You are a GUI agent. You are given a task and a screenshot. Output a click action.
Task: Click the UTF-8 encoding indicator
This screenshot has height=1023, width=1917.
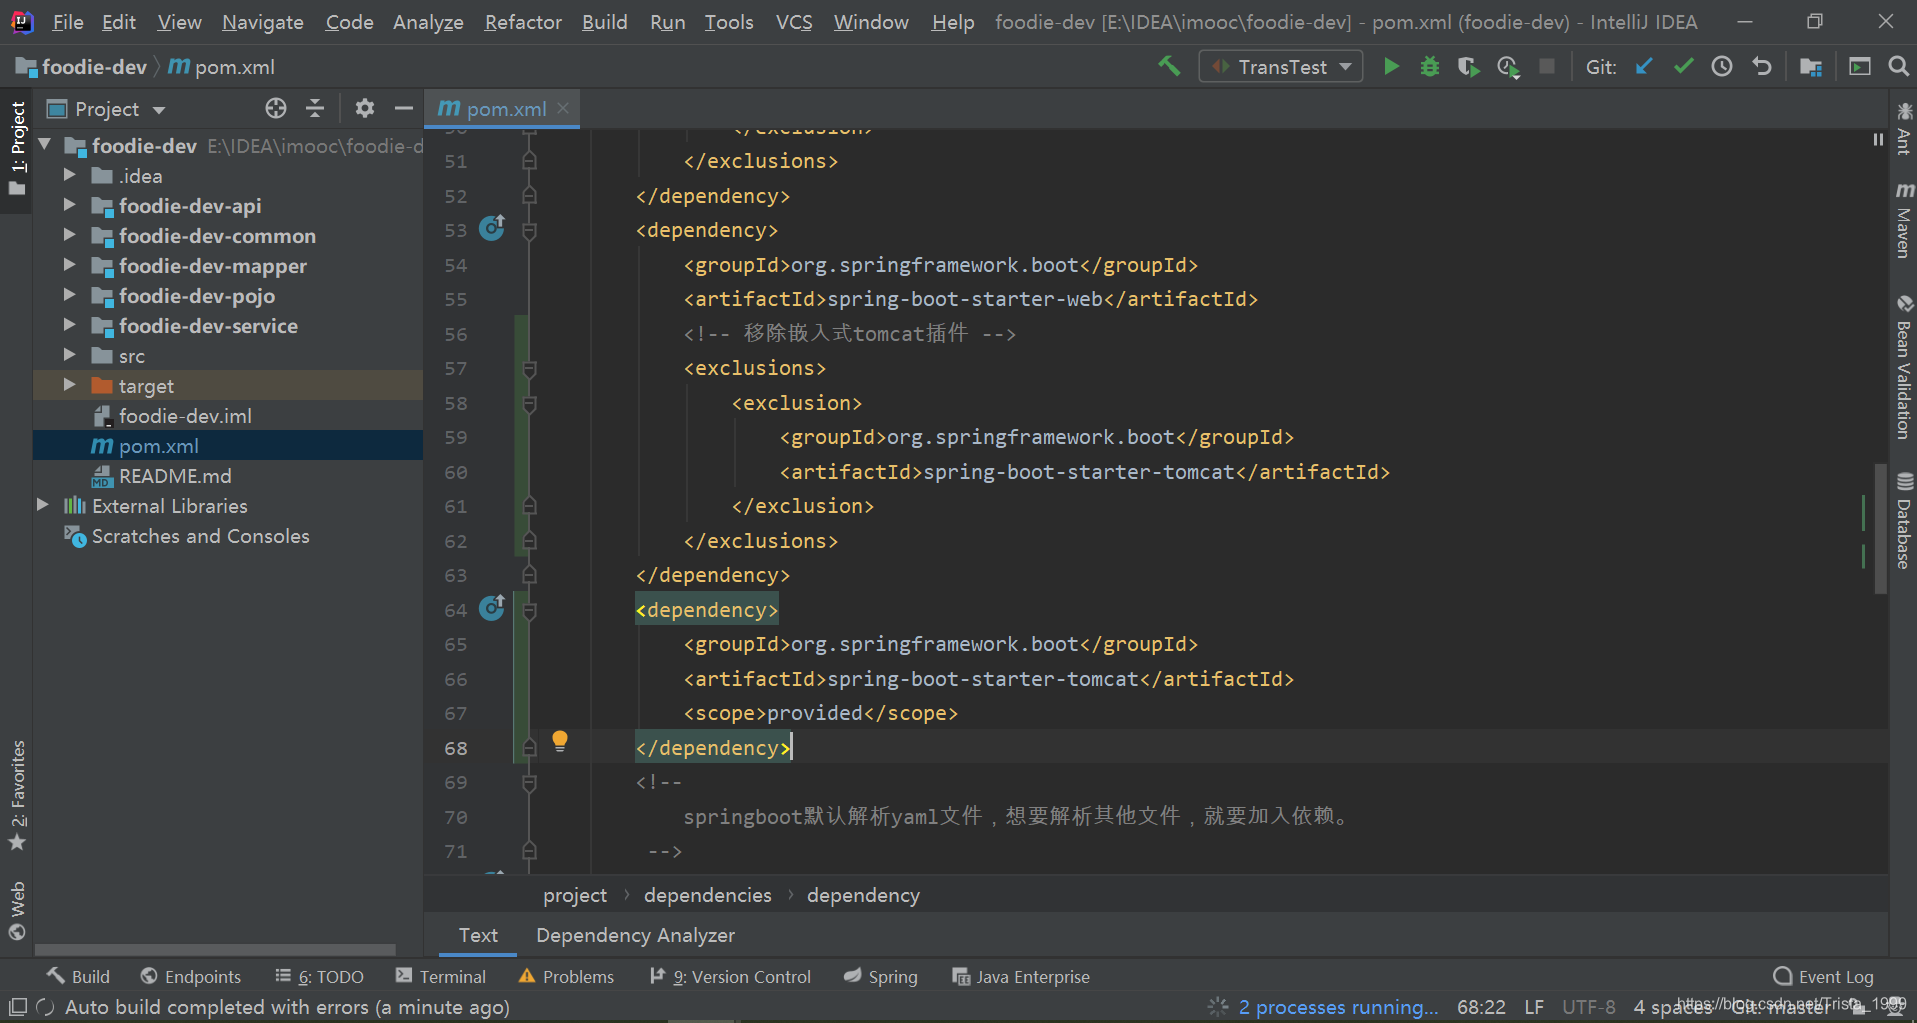coord(1588,1007)
